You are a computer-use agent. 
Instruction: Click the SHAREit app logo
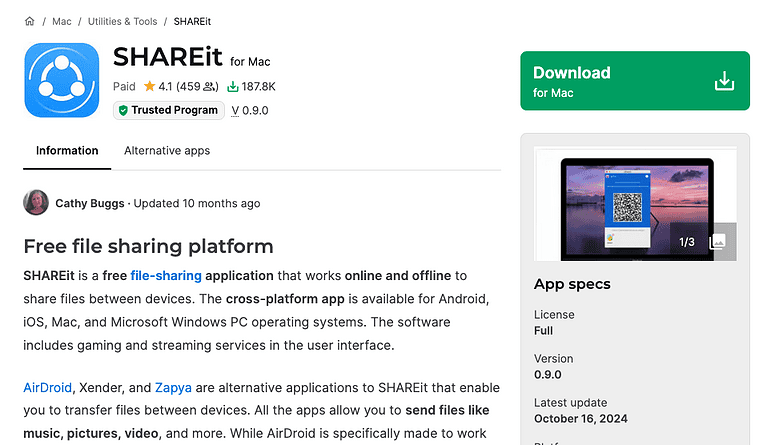point(61,81)
